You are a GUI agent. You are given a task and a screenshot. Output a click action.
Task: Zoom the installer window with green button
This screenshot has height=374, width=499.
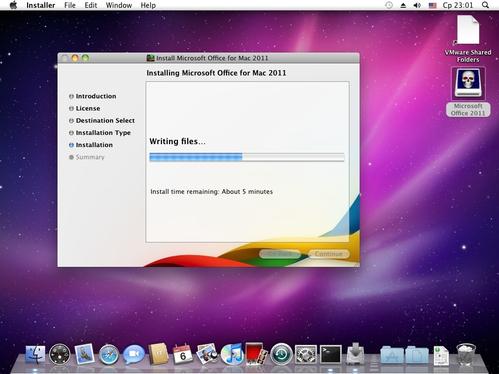click(x=85, y=58)
